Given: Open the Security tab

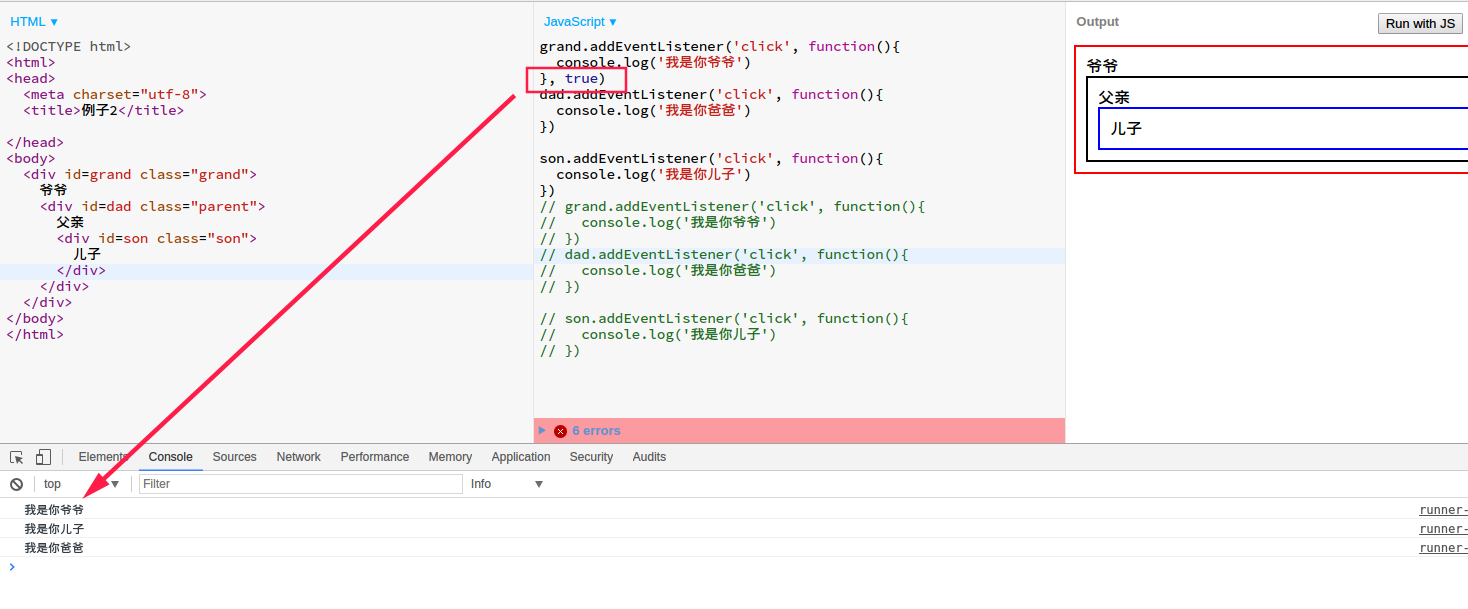Looking at the screenshot, I should (591, 457).
